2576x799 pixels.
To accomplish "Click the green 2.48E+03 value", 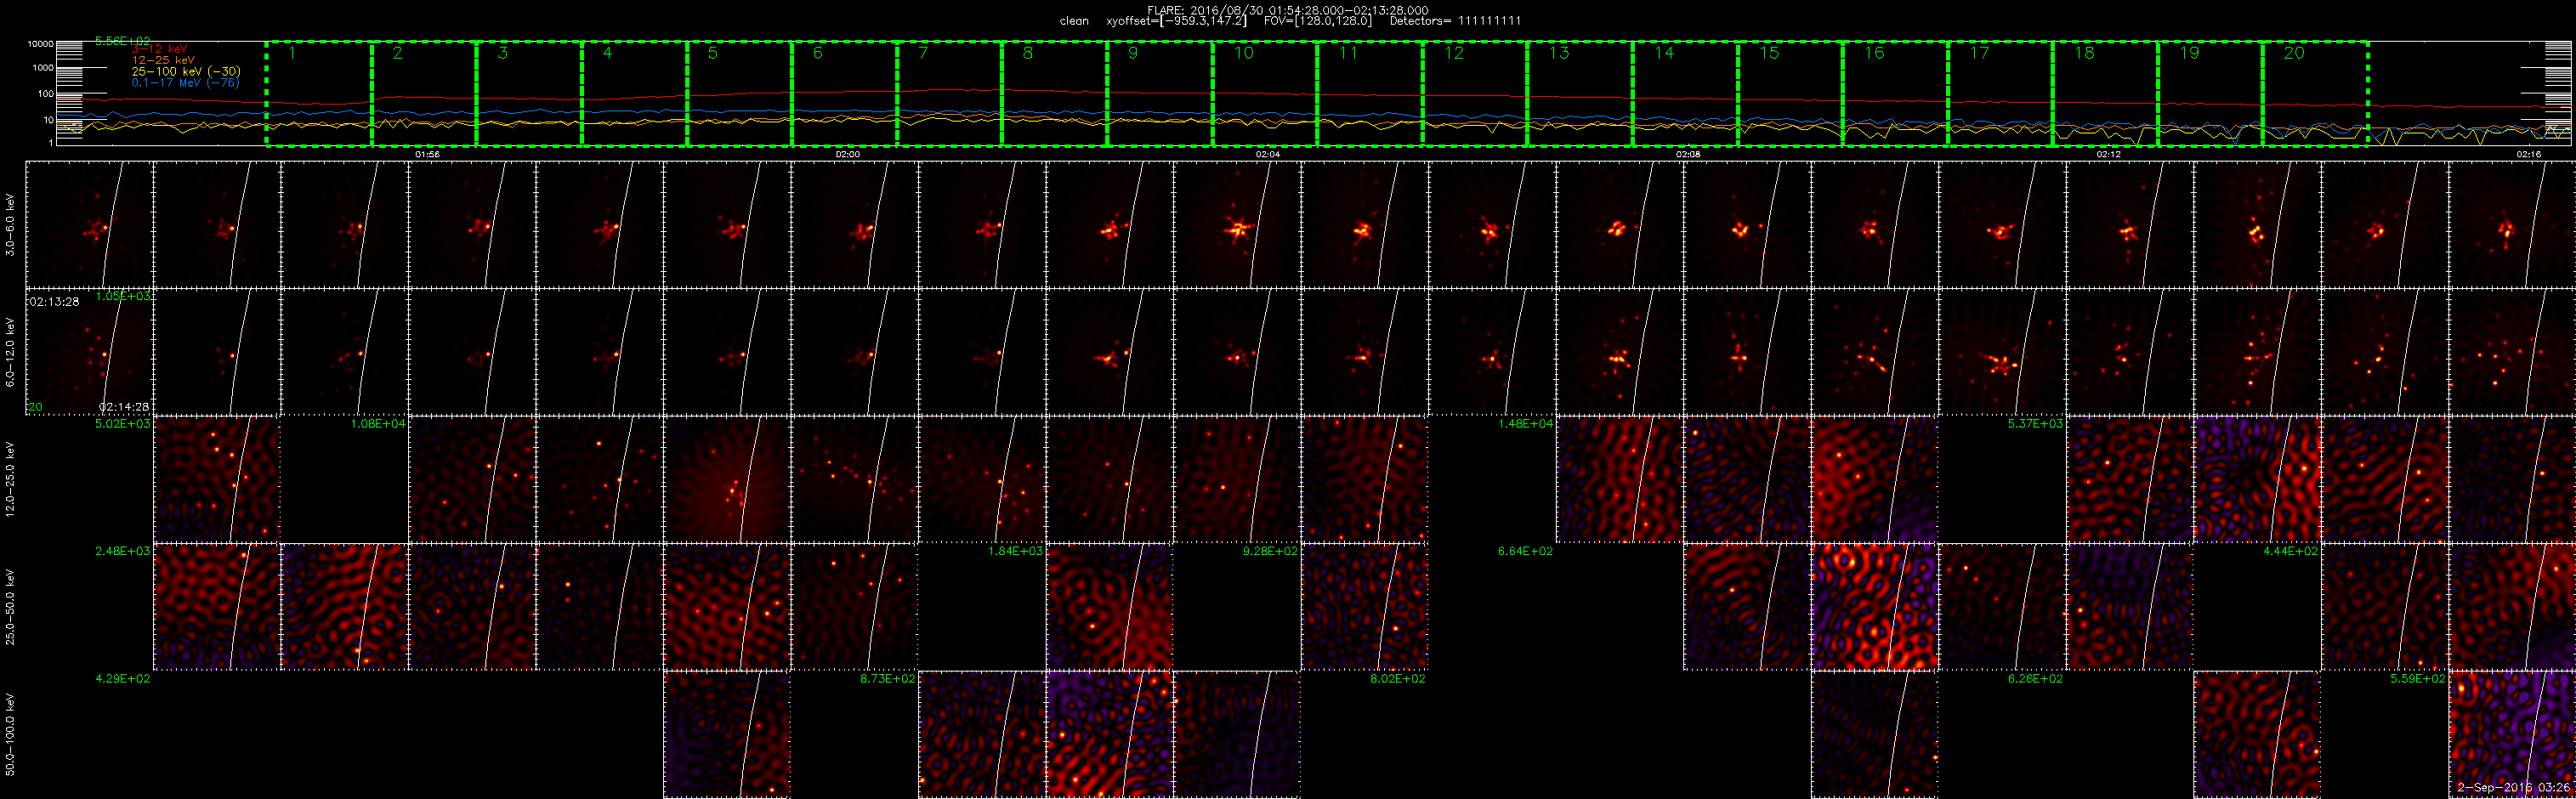I will coord(122,551).
